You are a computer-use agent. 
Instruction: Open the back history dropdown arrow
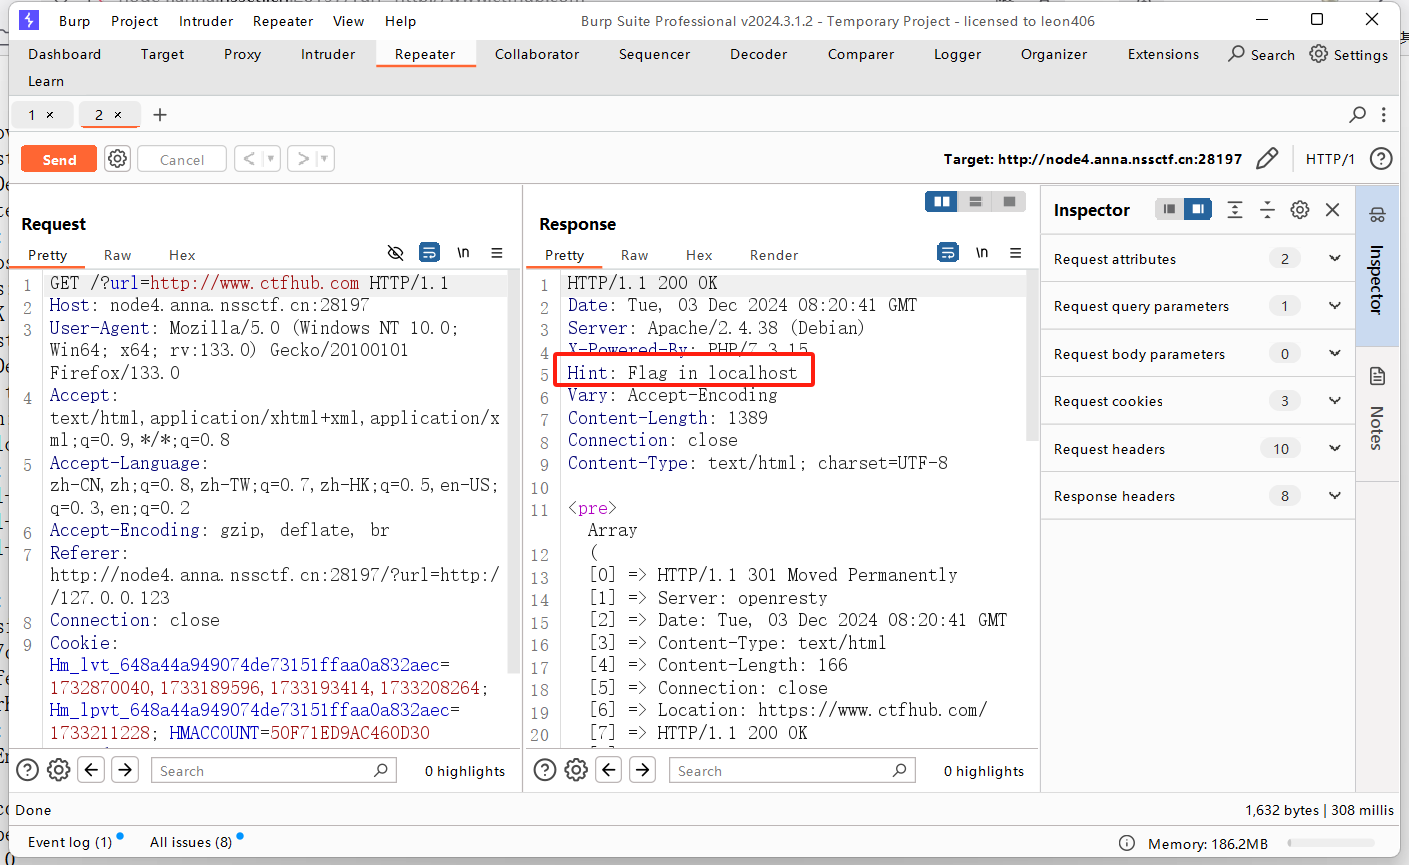[270, 158]
